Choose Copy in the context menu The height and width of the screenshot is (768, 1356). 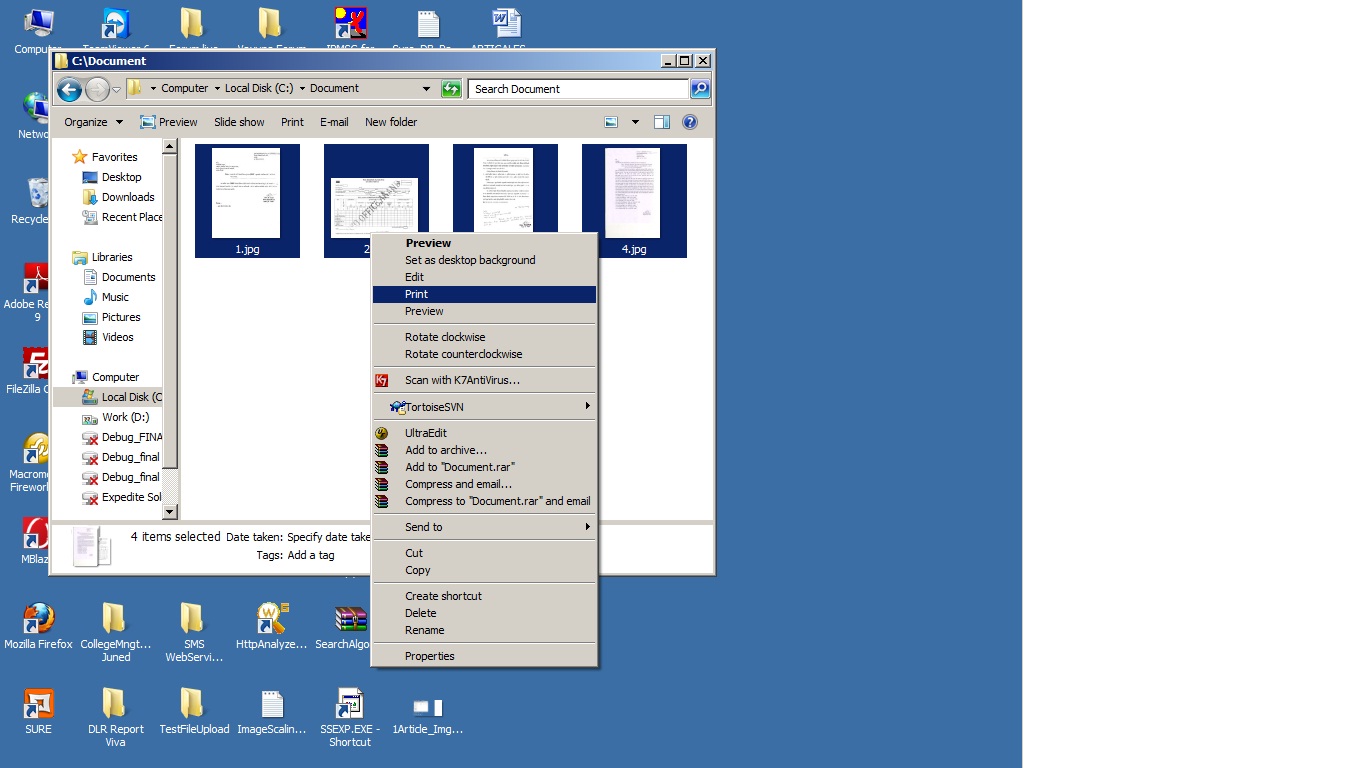484,570
